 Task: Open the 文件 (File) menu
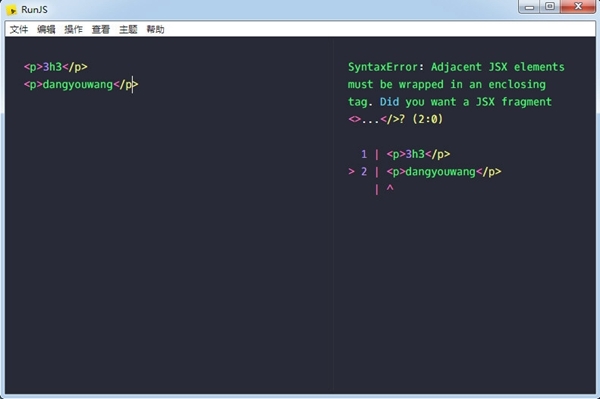(x=19, y=29)
